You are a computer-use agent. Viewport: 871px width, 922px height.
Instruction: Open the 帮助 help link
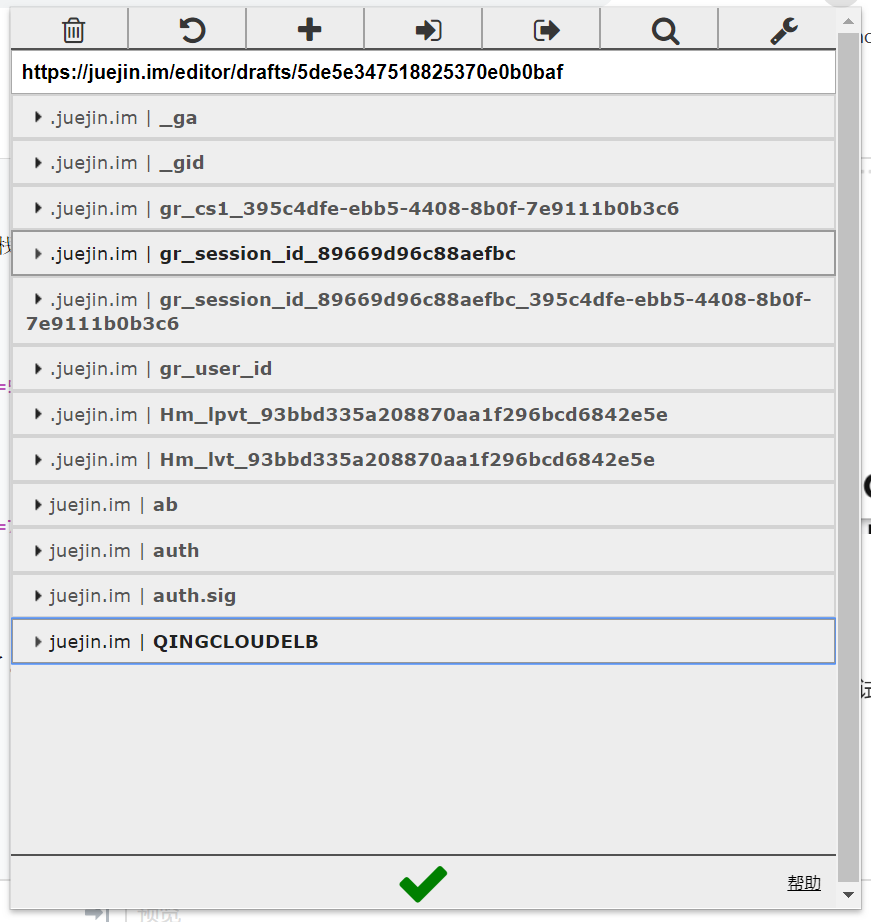[804, 883]
